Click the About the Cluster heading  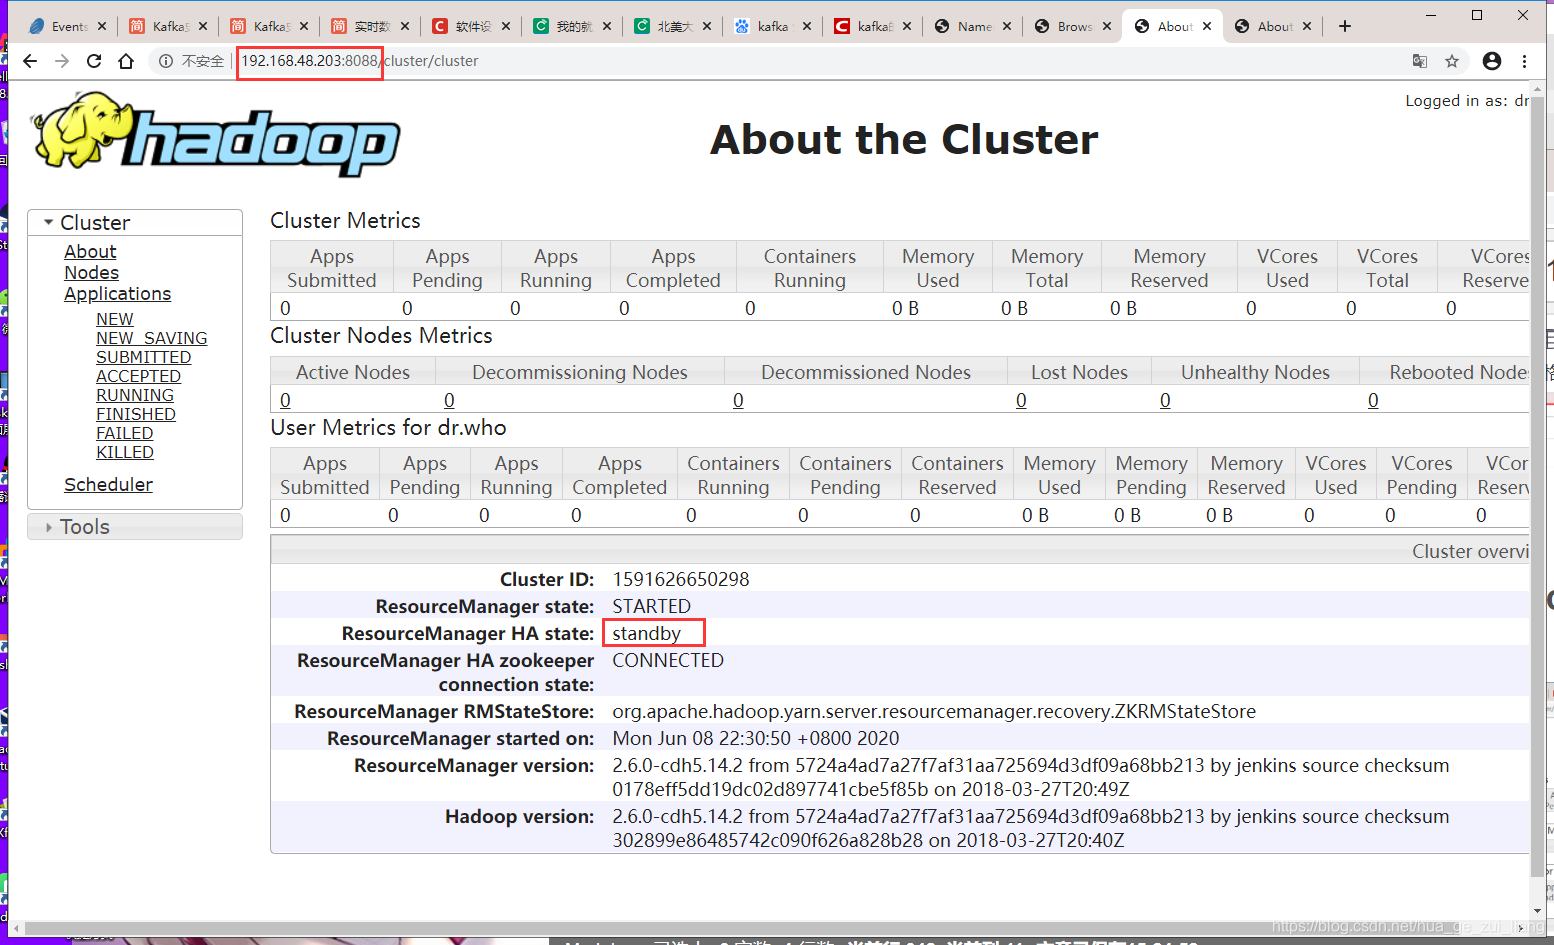(x=904, y=139)
